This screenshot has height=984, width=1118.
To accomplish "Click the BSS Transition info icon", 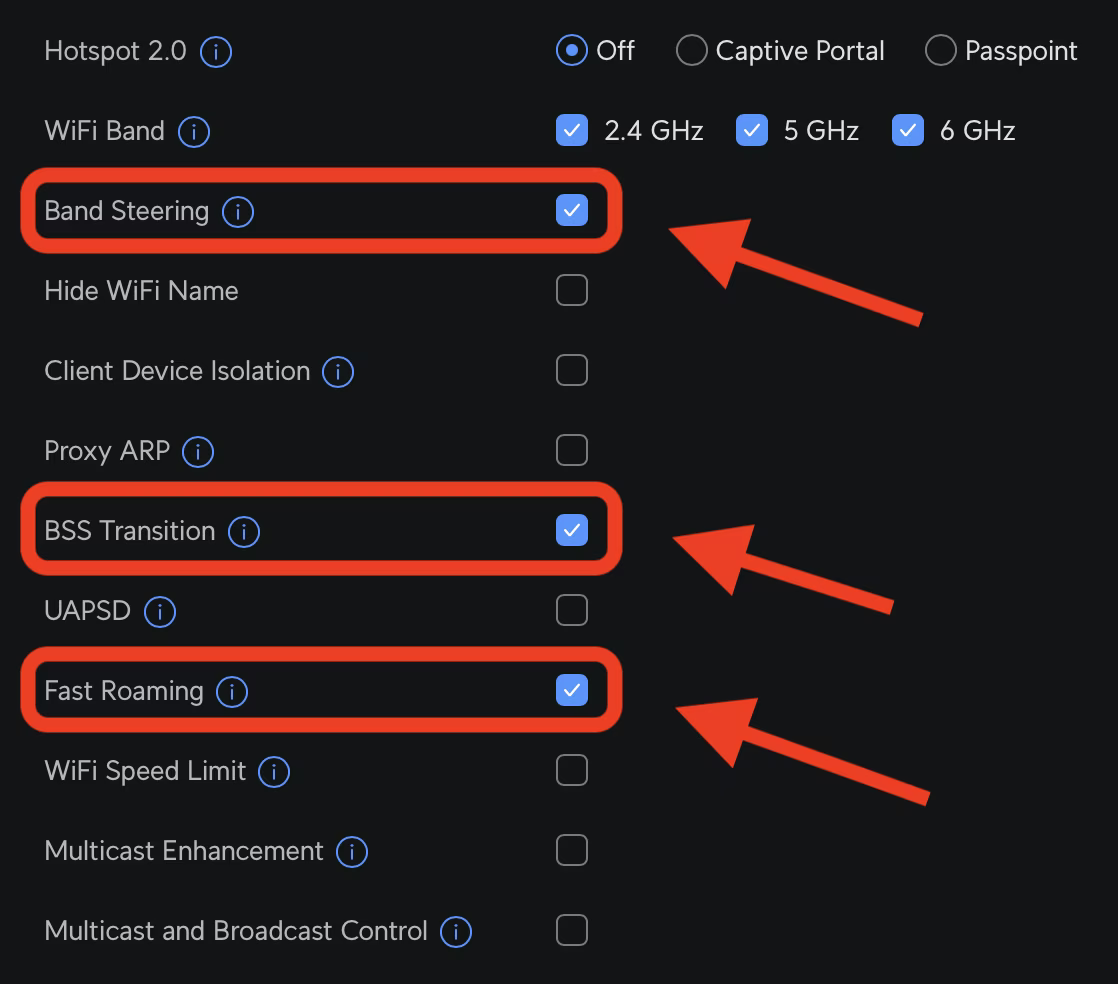I will pyautogui.click(x=243, y=531).
